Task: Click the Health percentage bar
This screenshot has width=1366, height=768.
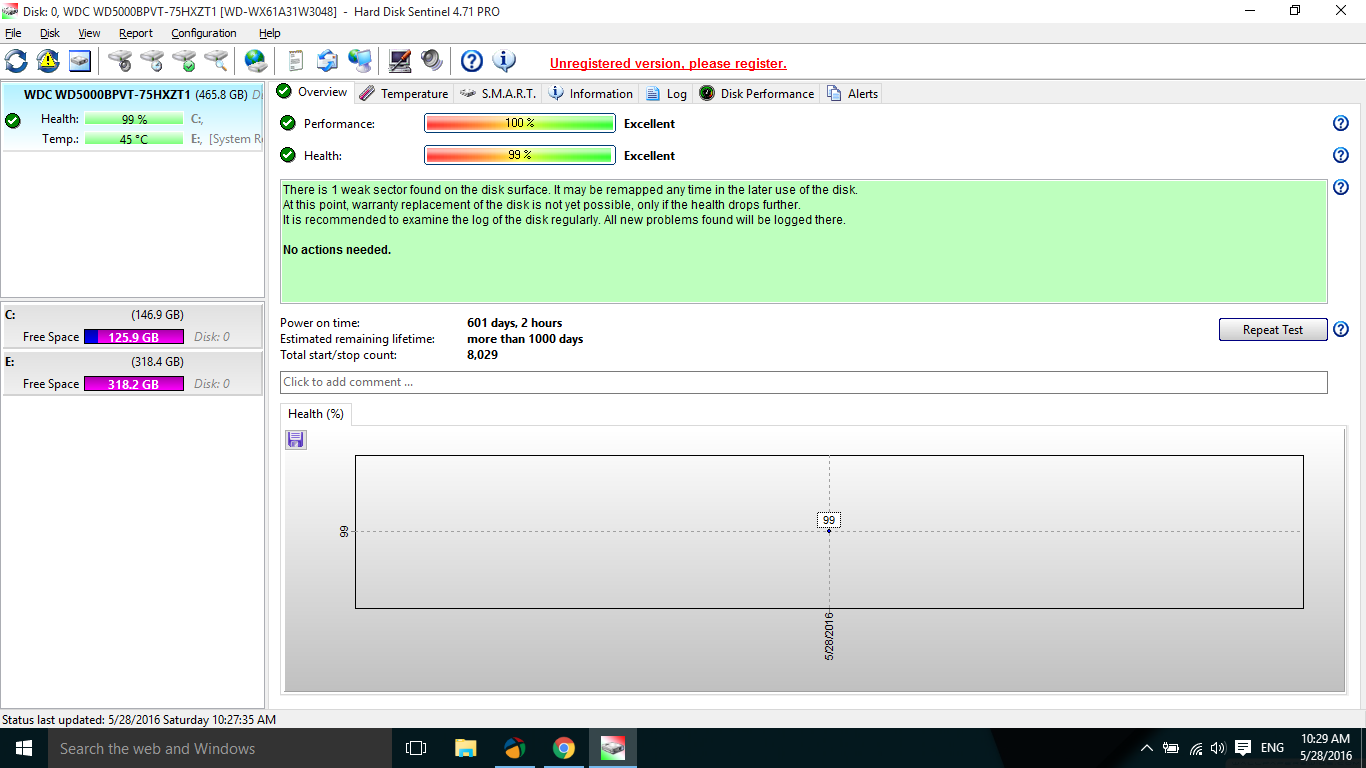Action: (519, 155)
